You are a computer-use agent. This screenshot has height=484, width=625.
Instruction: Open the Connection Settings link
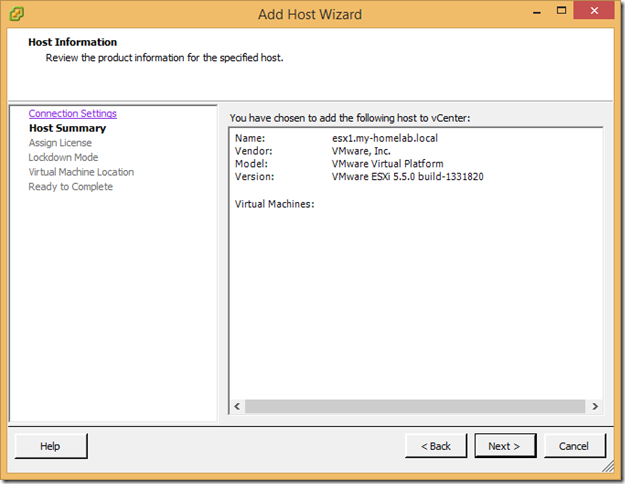[x=72, y=114]
